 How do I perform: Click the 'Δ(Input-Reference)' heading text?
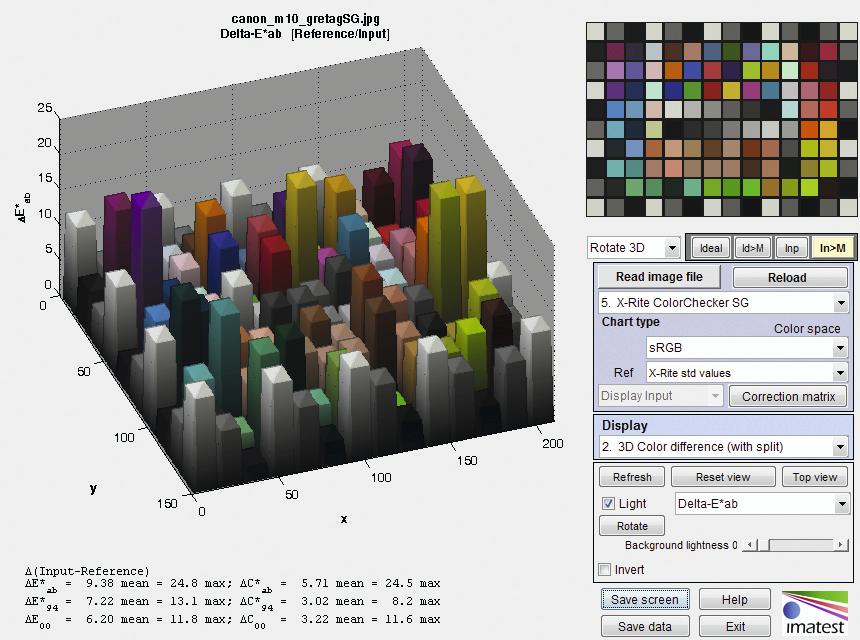click(x=87, y=571)
